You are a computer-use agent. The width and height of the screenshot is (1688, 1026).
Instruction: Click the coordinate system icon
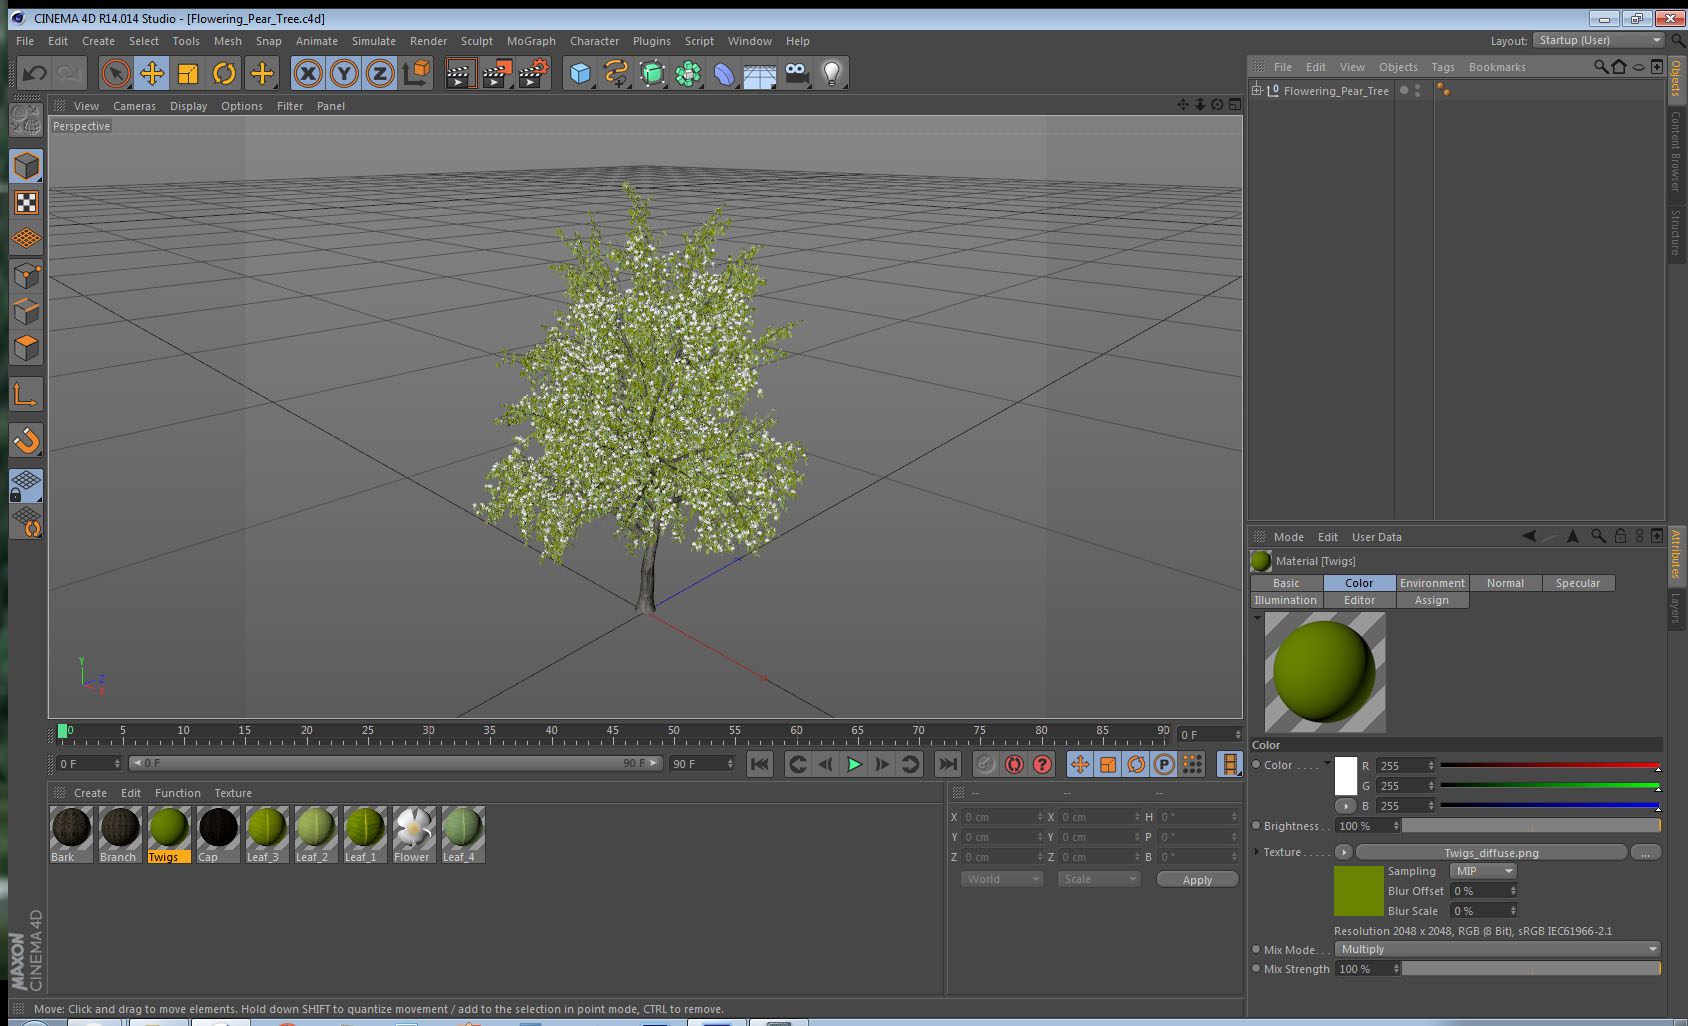[x=416, y=73]
